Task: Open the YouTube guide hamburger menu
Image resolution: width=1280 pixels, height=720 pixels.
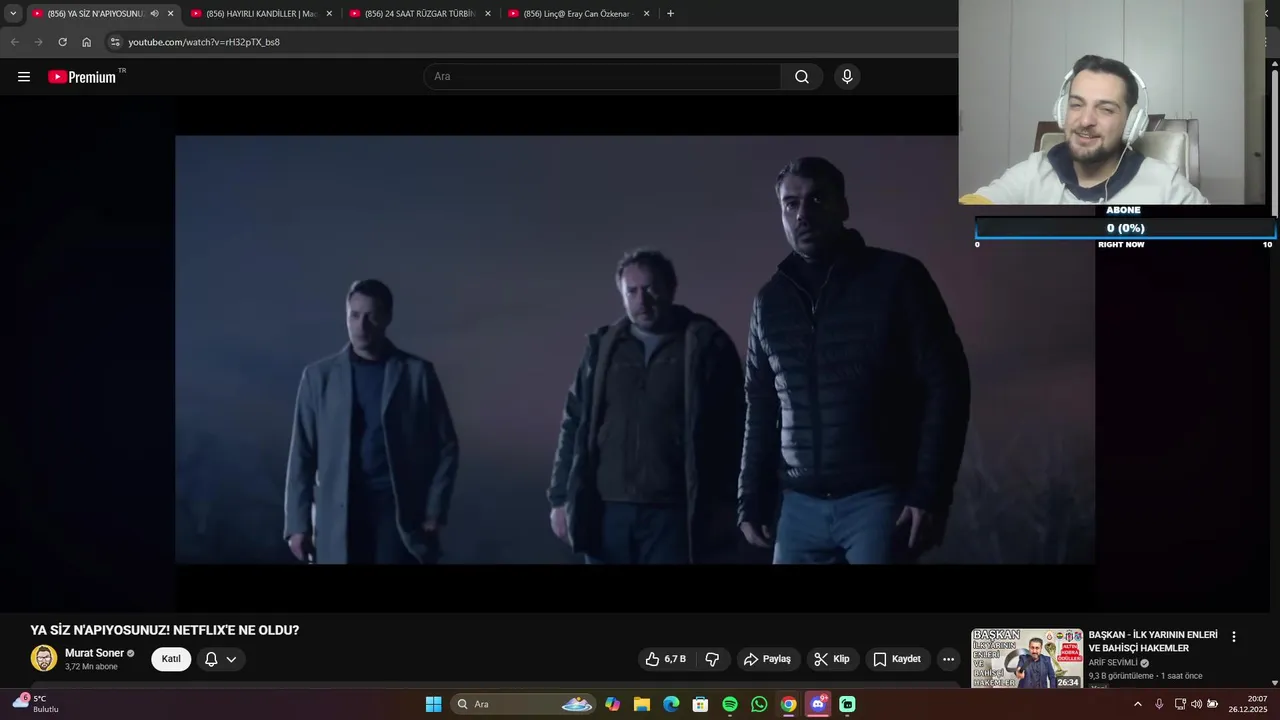Action: [x=24, y=77]
